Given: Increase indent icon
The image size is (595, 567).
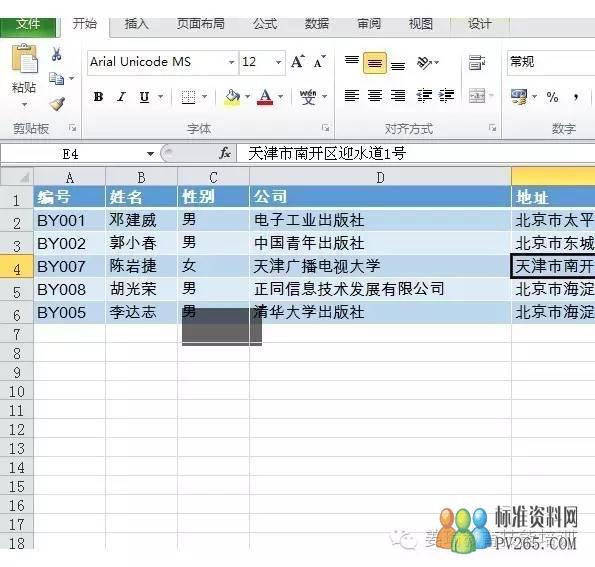Looking at the screenshot, I should pyautogui.click(x=447, y=96).
